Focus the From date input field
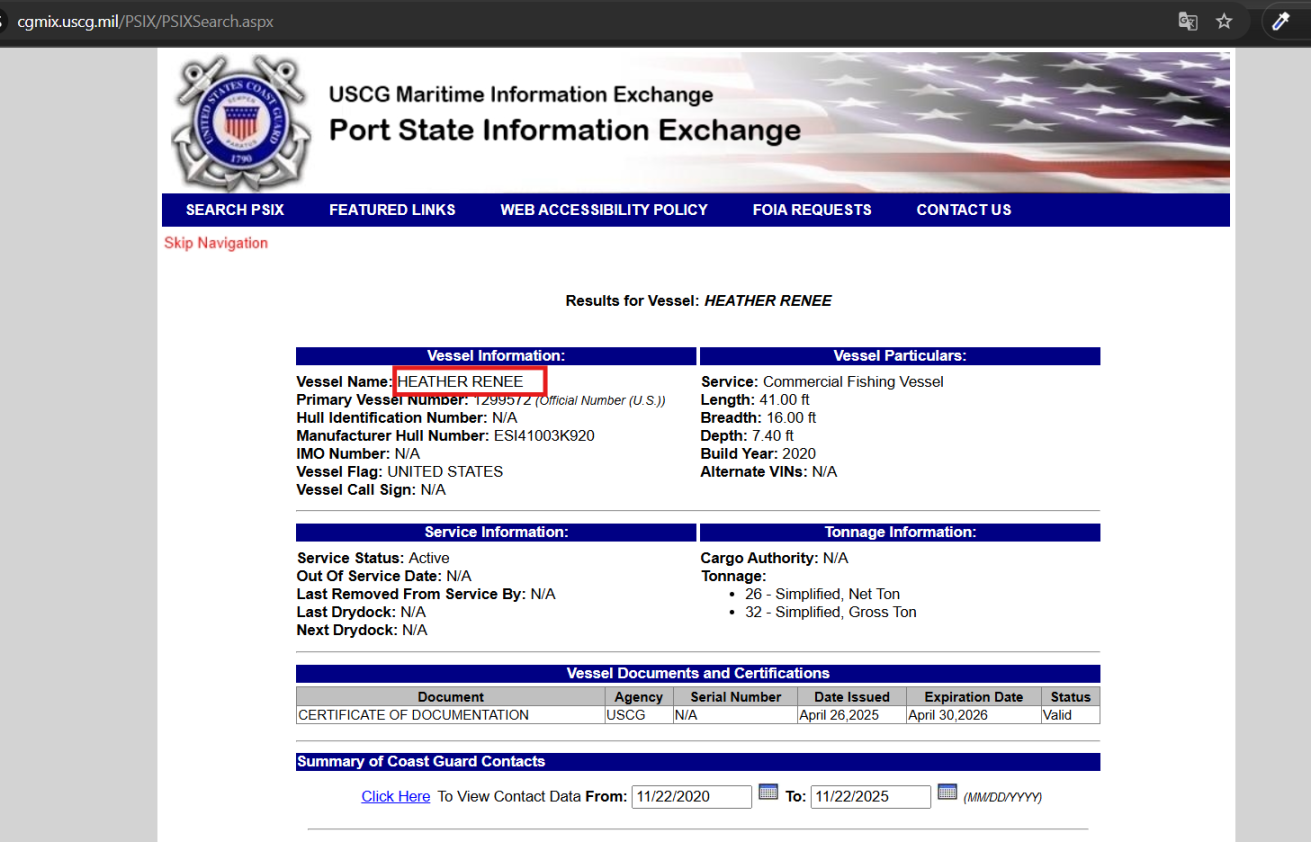Screen dimensions: 1311x842 pos(691,797)
